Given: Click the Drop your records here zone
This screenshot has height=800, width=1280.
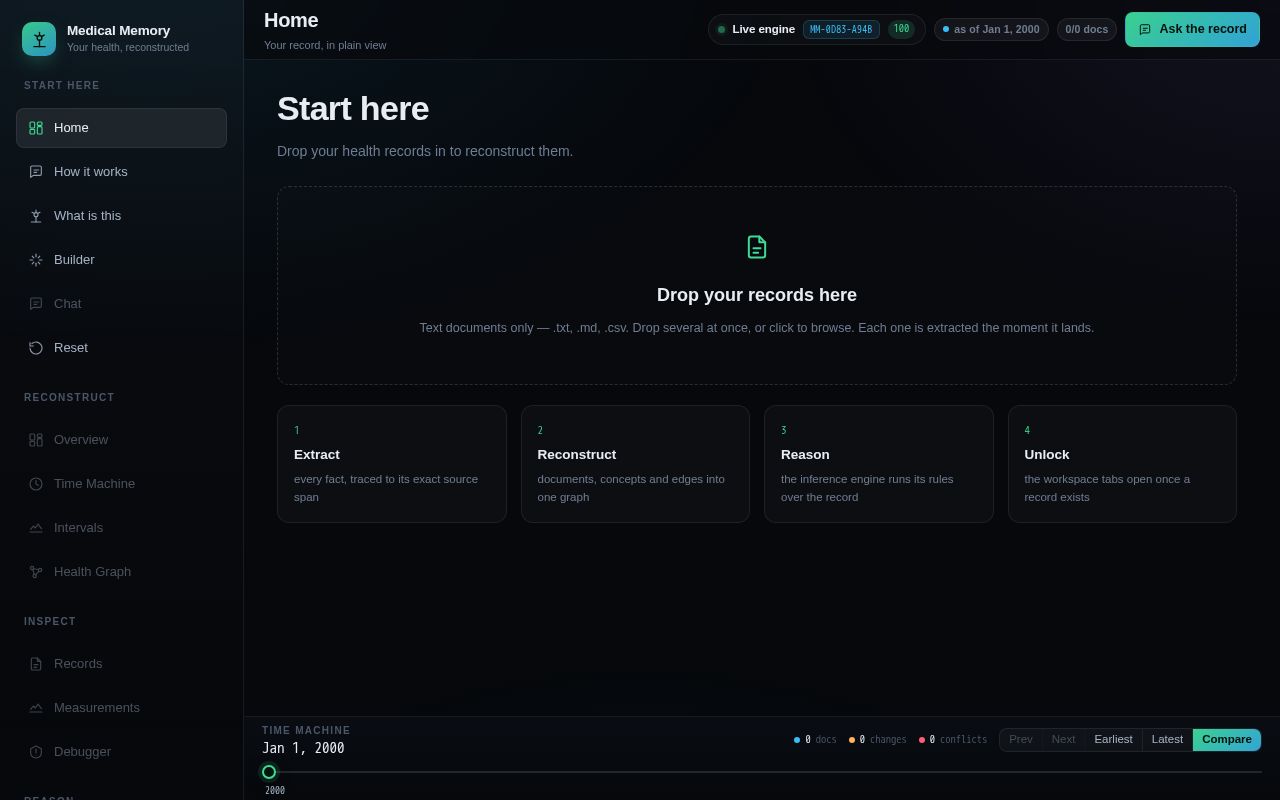Looking at the screenshot, I should pyautogui.click(x=757, y=286).
